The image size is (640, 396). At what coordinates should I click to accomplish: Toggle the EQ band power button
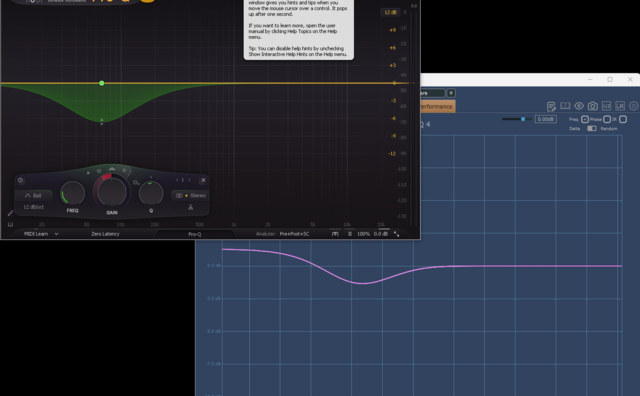(20, 180)
